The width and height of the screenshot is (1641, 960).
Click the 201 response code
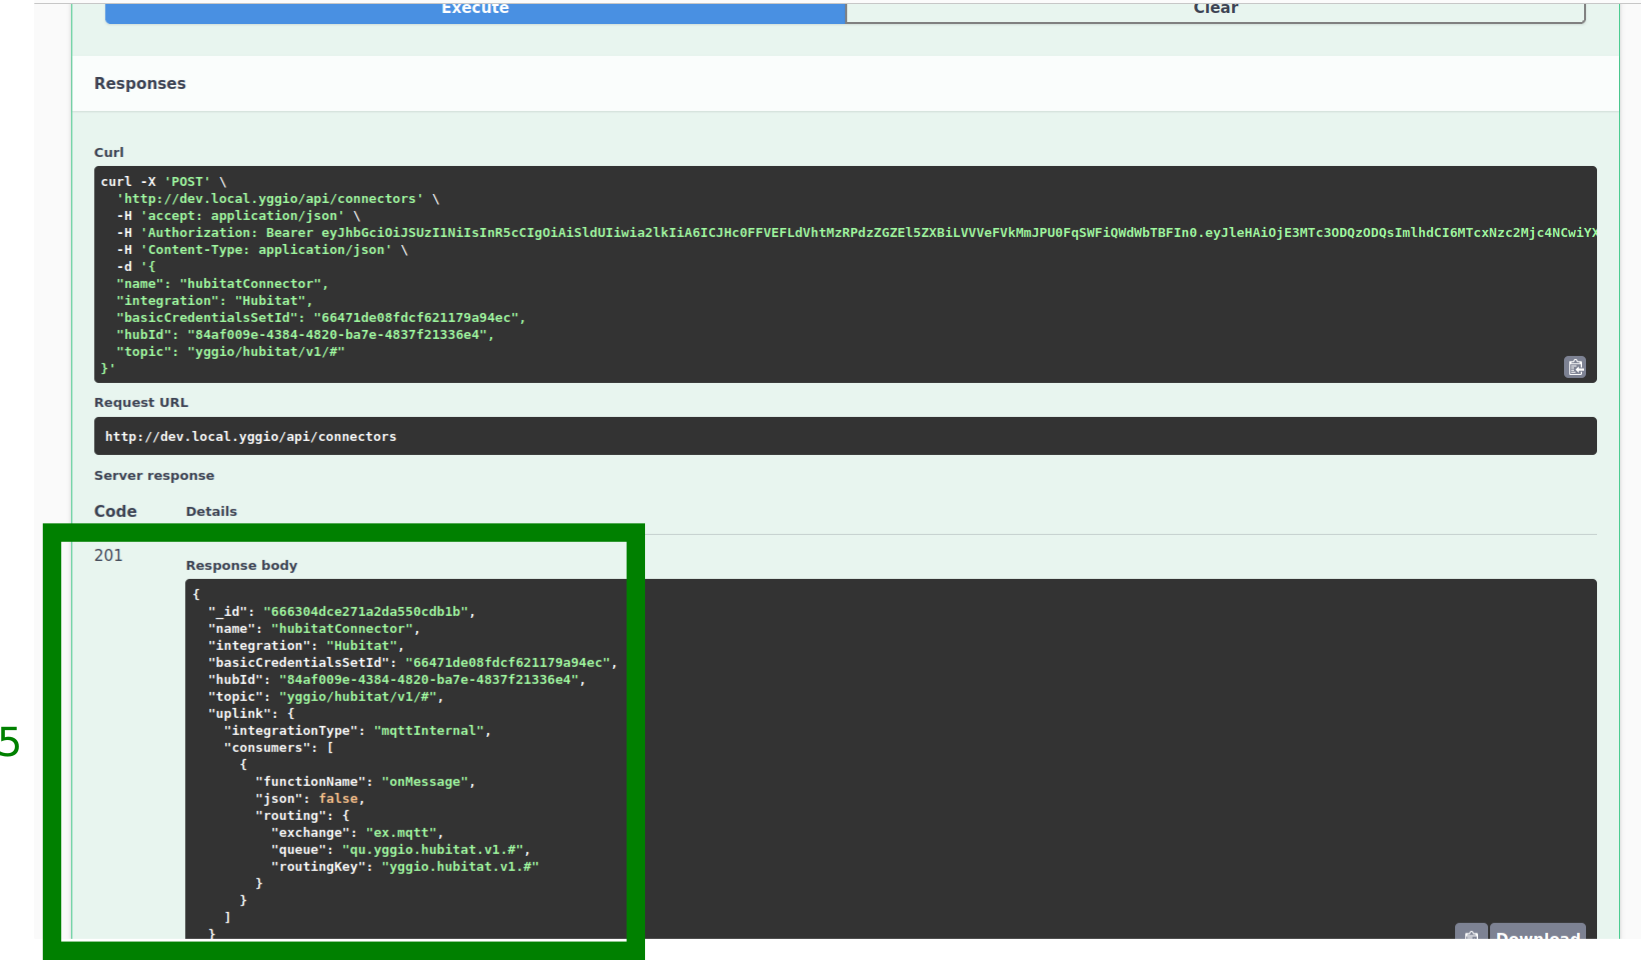pos(108,555)
